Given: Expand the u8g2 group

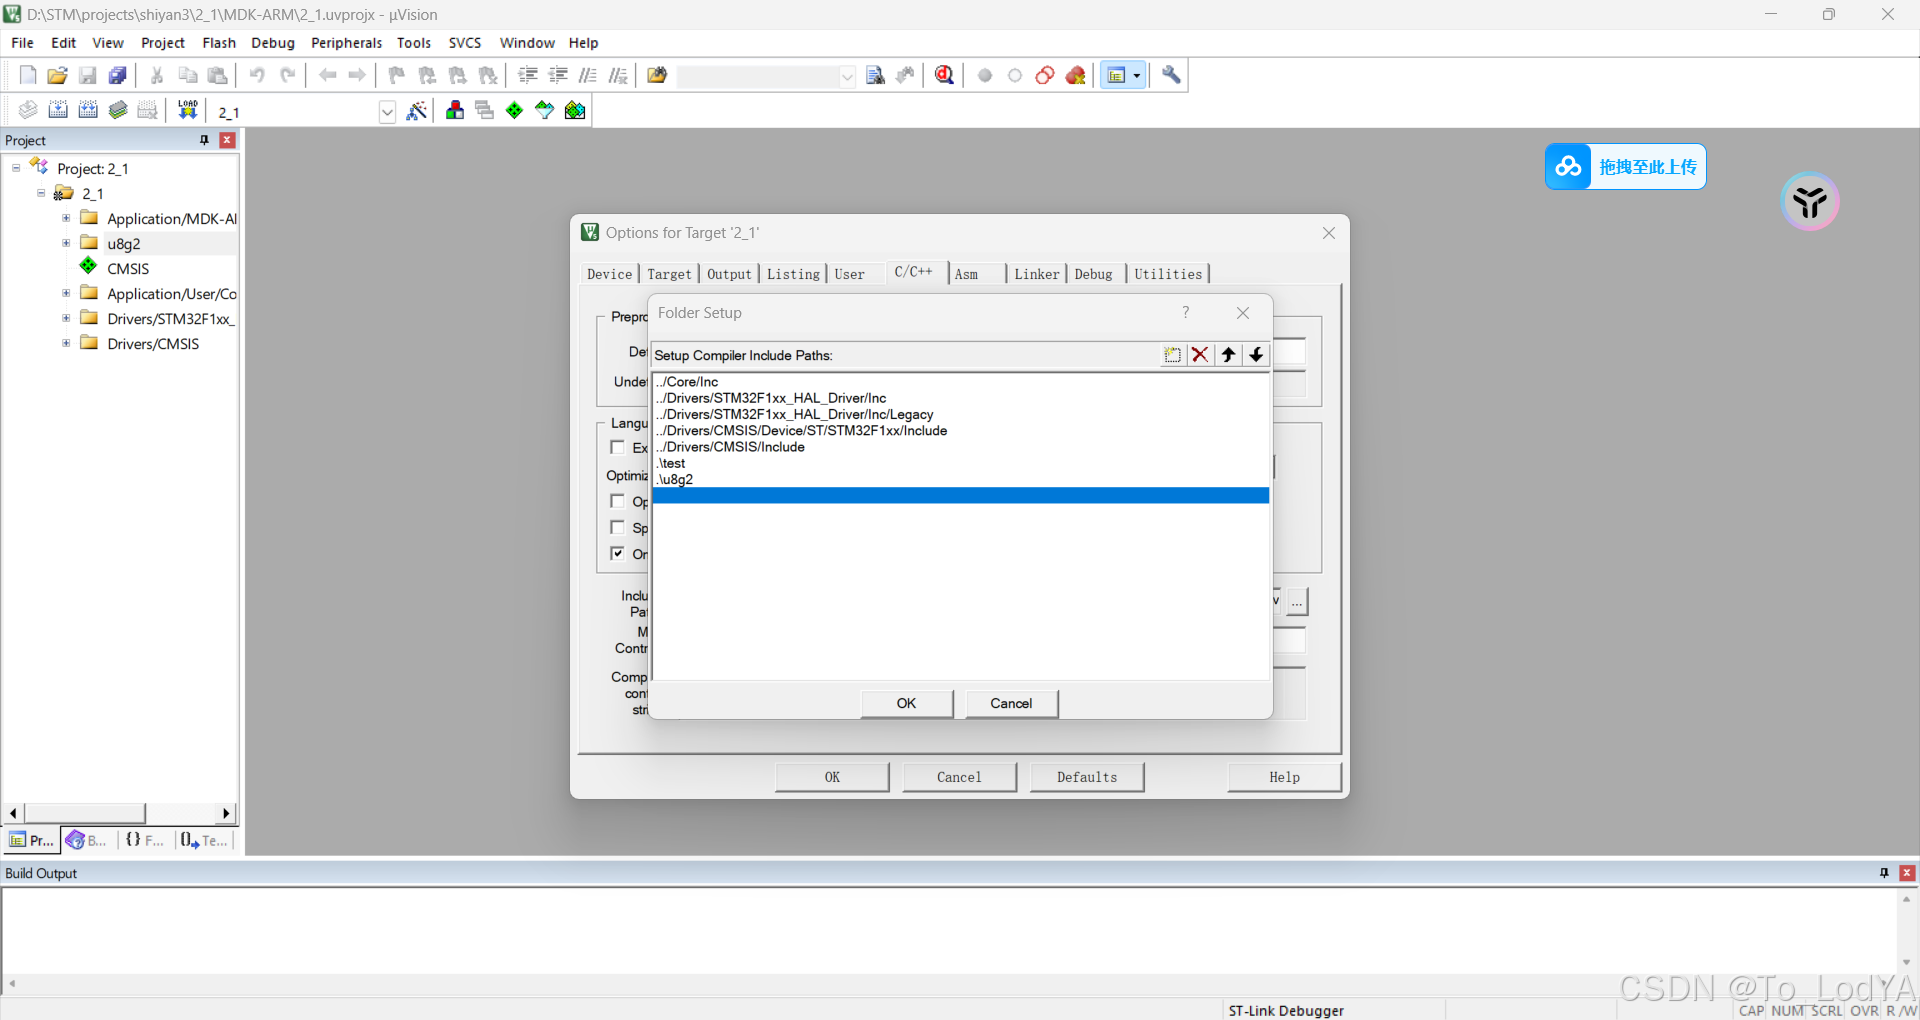Looking at the screenshot, I should 66,243.
